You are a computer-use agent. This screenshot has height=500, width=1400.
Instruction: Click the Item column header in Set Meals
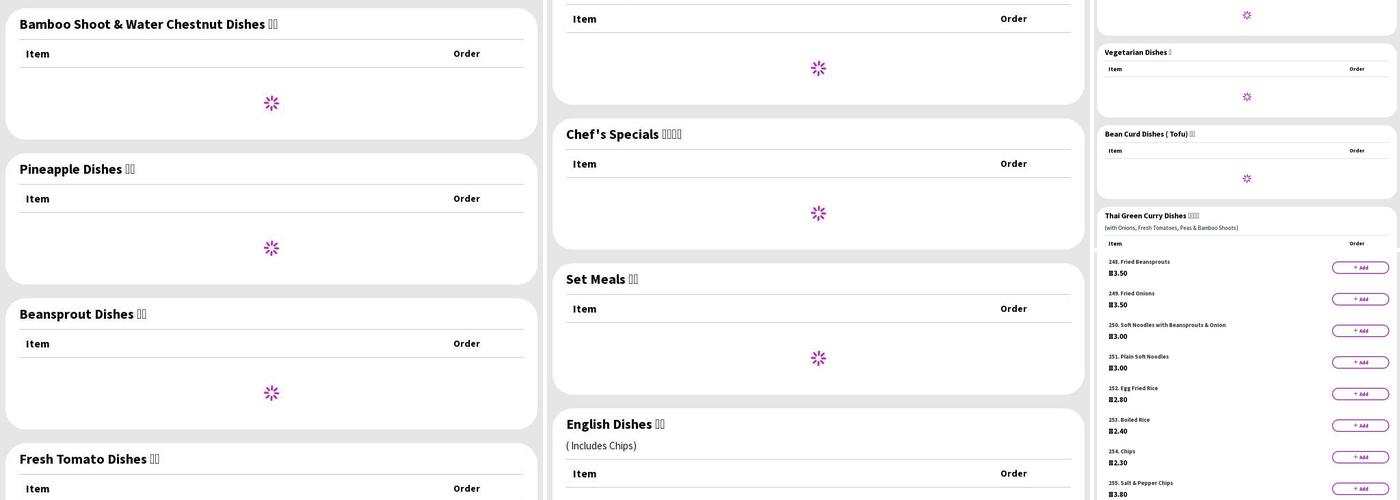tap(584, 309)
